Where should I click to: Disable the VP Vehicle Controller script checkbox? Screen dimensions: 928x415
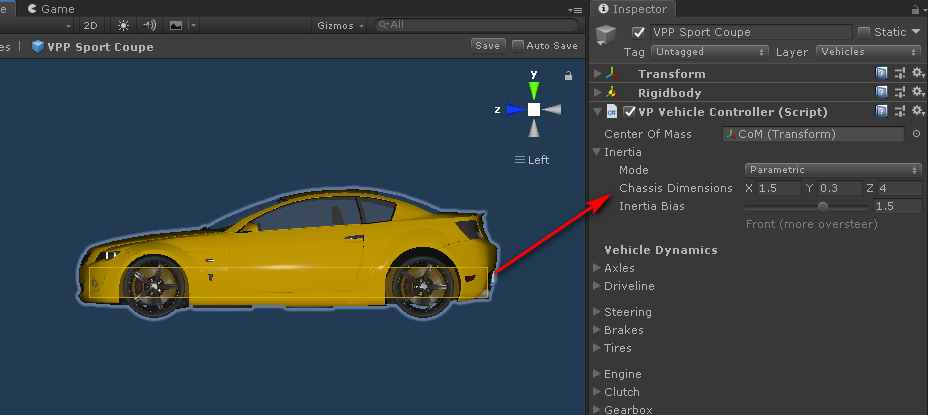click(629, 112)
